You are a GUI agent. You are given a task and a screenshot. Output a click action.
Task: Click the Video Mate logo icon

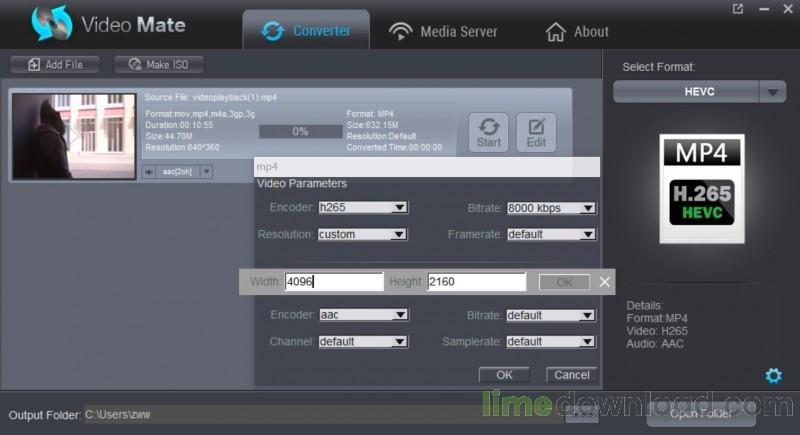point(52,25)
